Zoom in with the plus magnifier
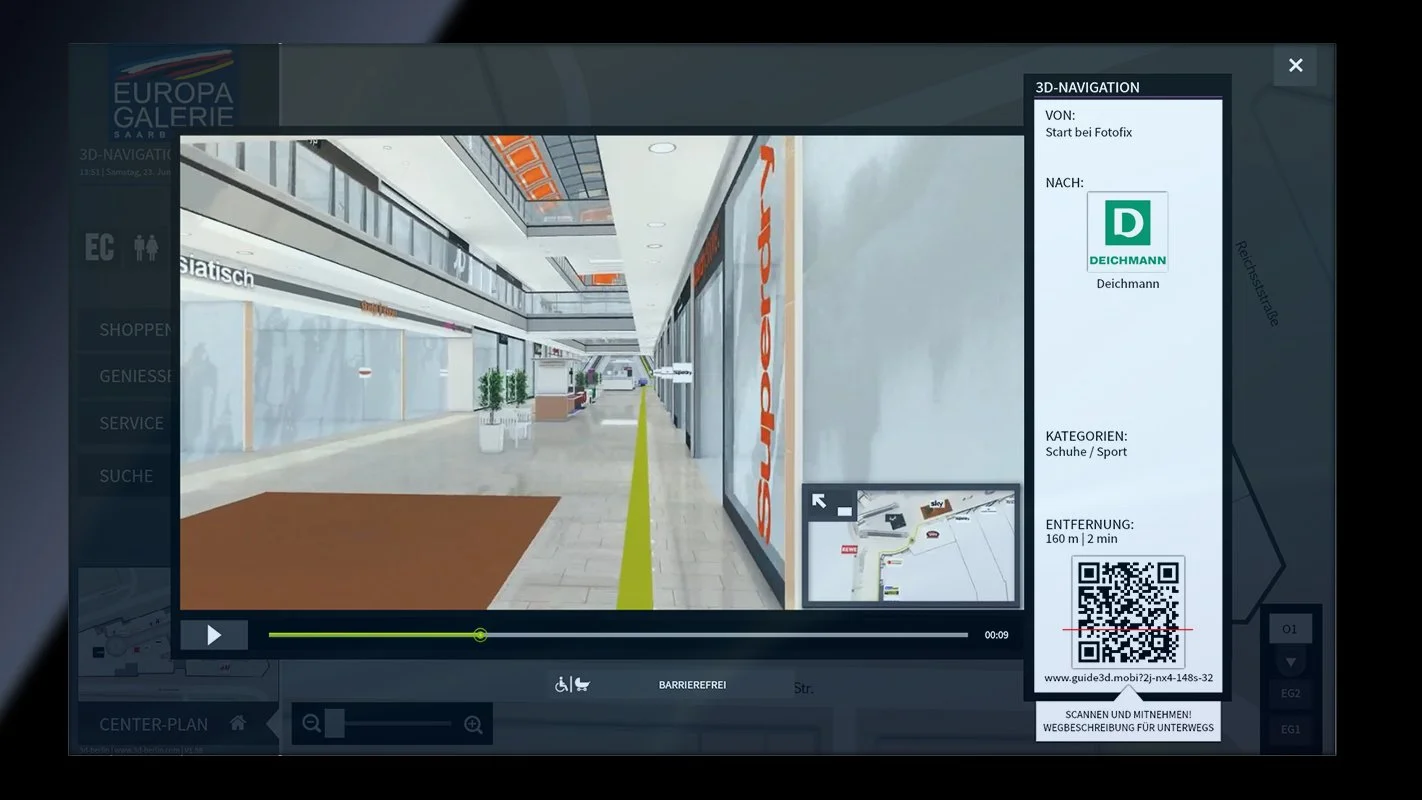1422x800 pixels. [473, 724]
